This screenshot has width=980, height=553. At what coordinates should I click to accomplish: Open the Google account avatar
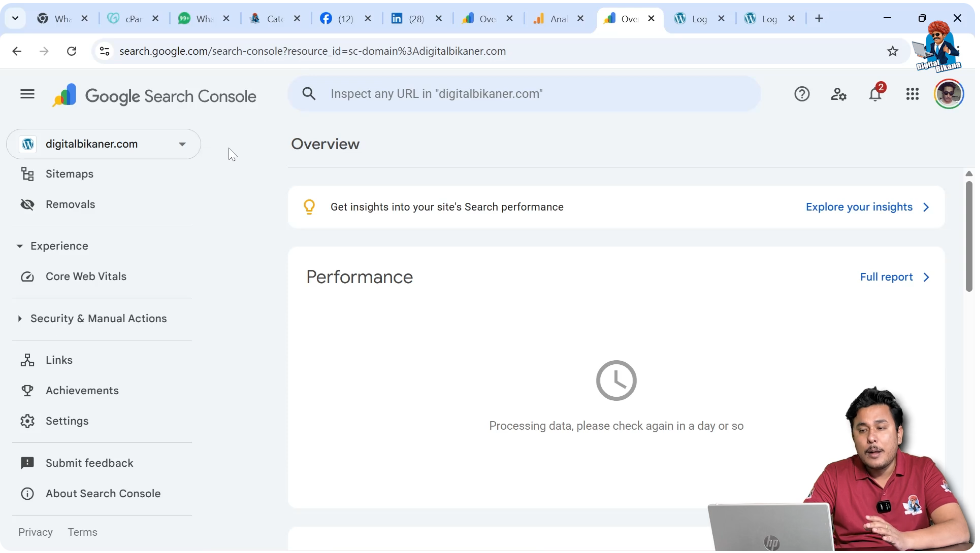pos(949,94)
